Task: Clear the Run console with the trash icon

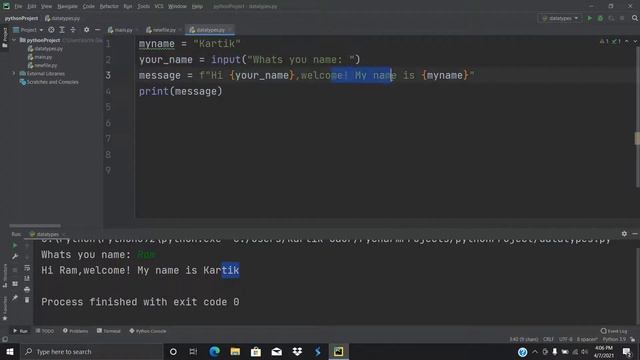Action: tap(27, 300)
